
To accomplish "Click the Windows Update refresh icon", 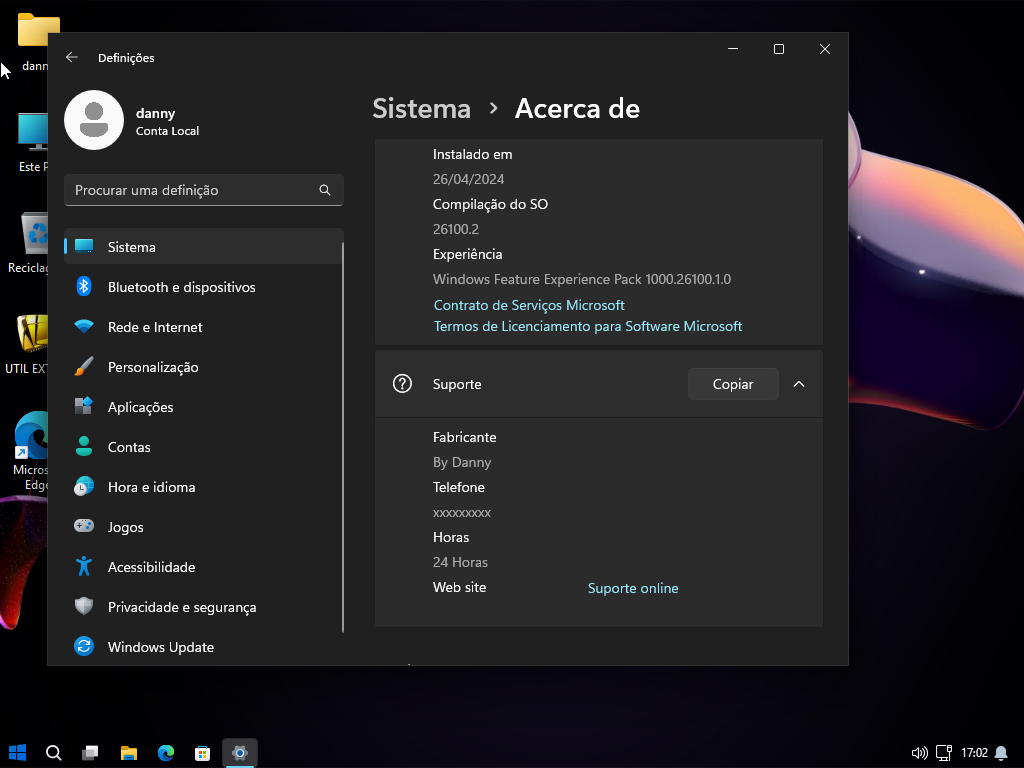I will pyautogui.click(x=84, y=646).
